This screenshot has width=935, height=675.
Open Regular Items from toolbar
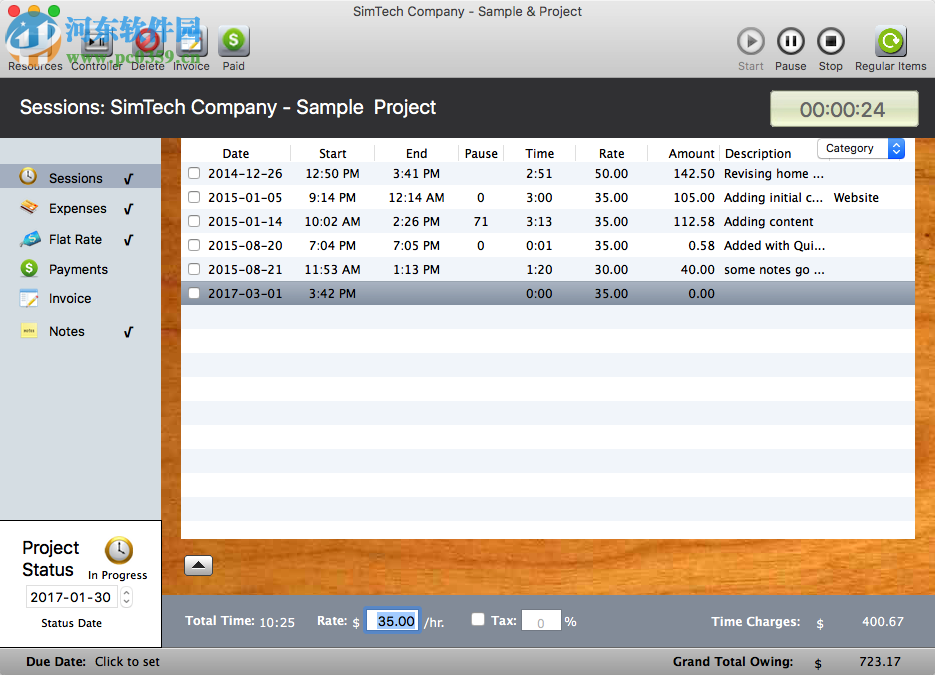click(890, 42)
